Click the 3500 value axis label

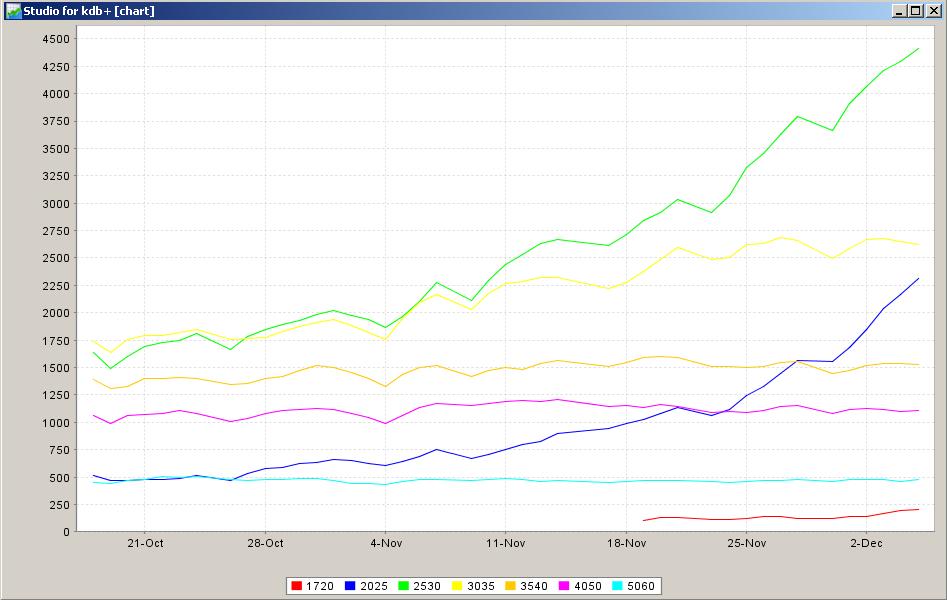pos(56,149)
